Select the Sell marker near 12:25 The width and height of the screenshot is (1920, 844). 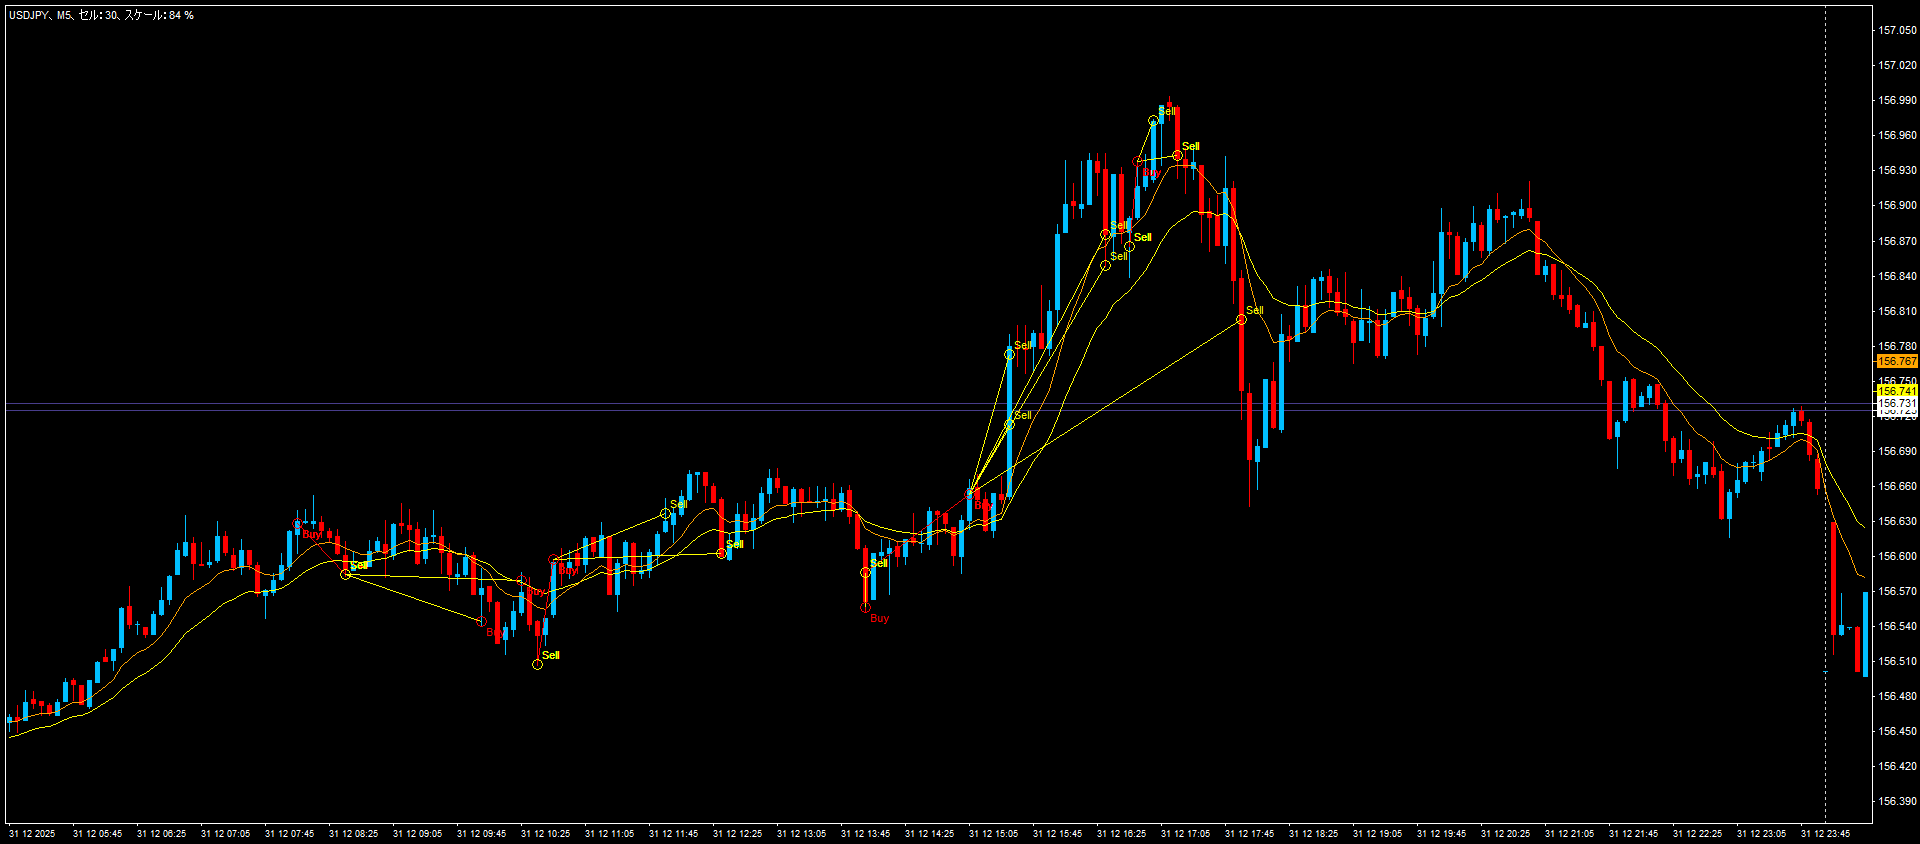[721, 553]
